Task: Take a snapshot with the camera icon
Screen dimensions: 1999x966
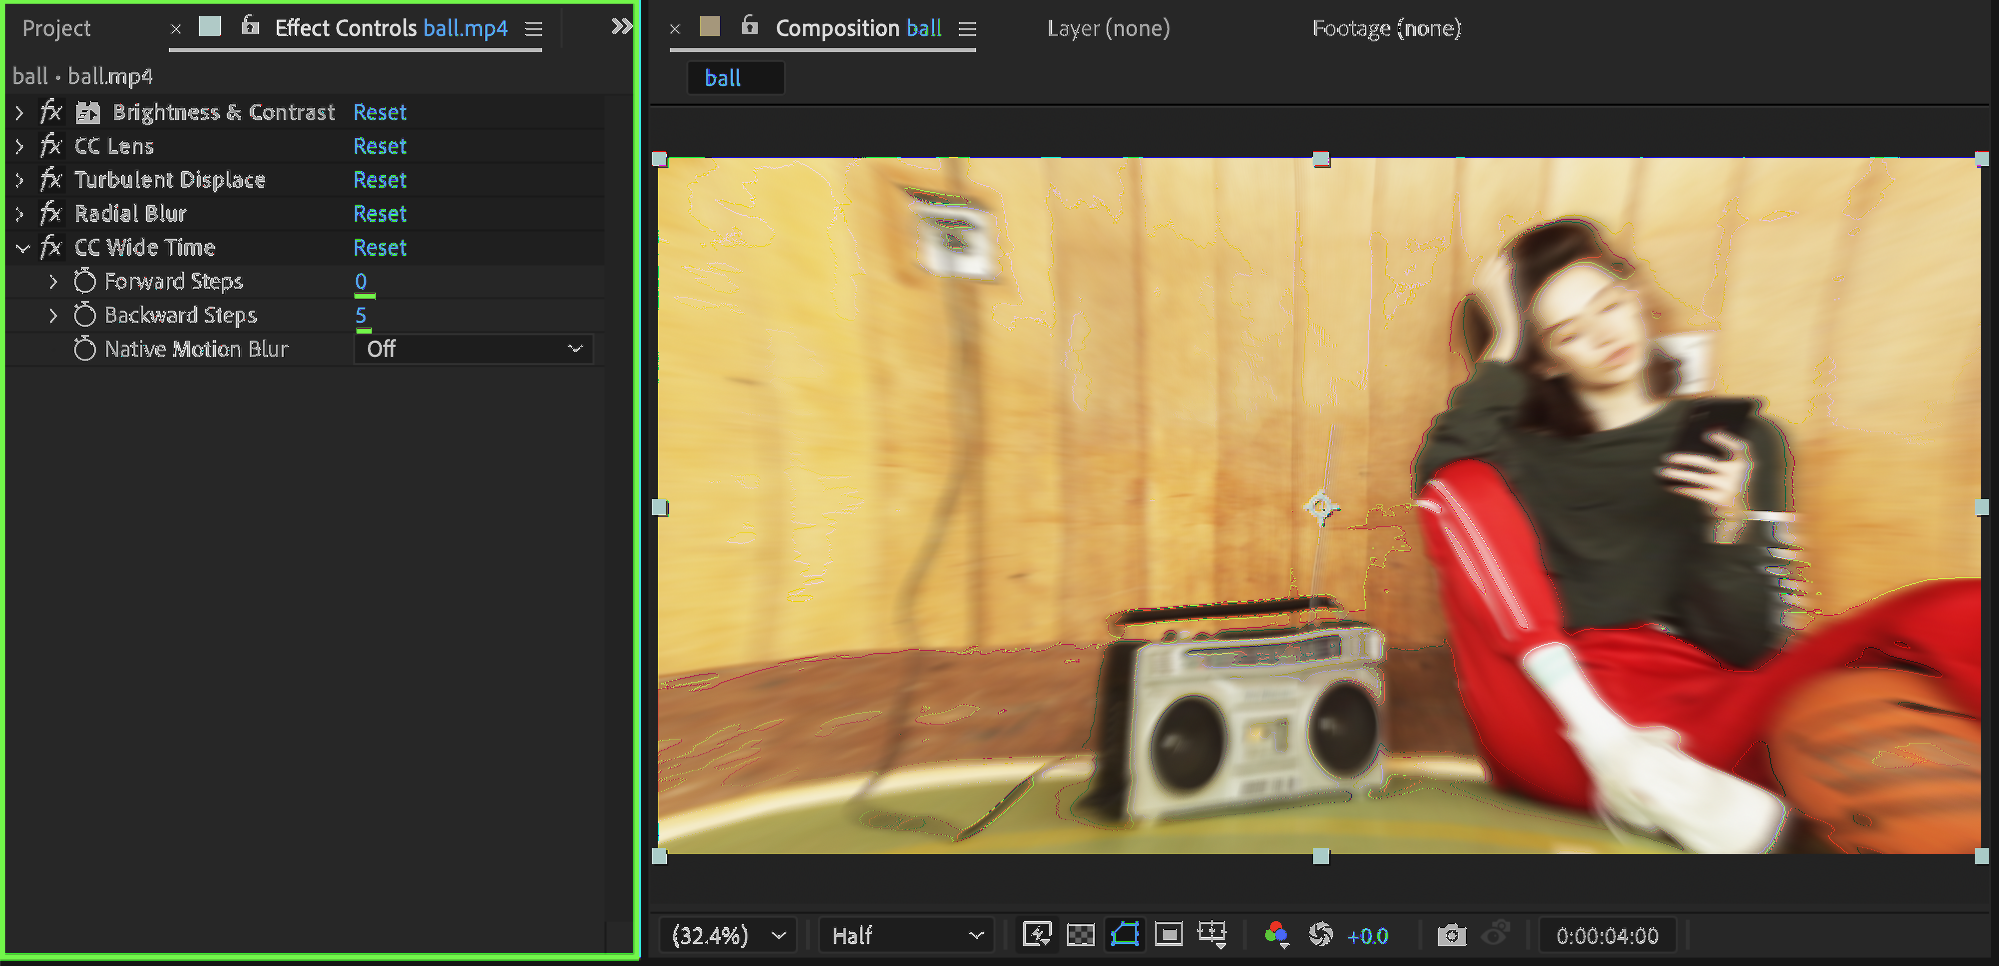Action: pyautogui.click(x=1451, y=935)
